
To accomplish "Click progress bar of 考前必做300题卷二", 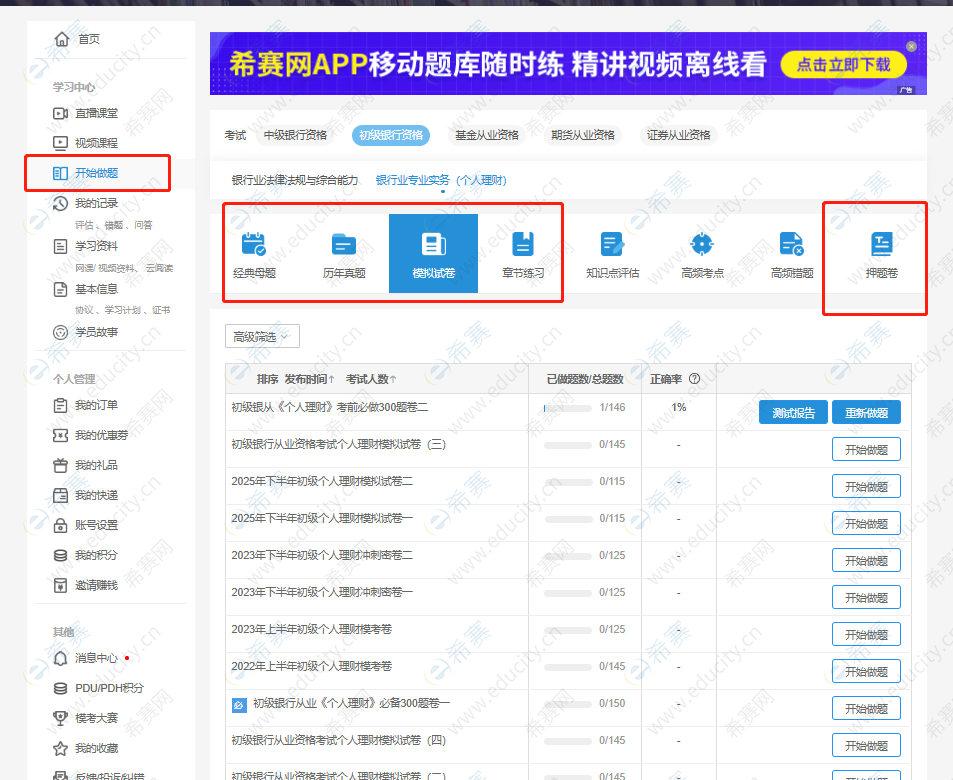I will click(567, 408).
